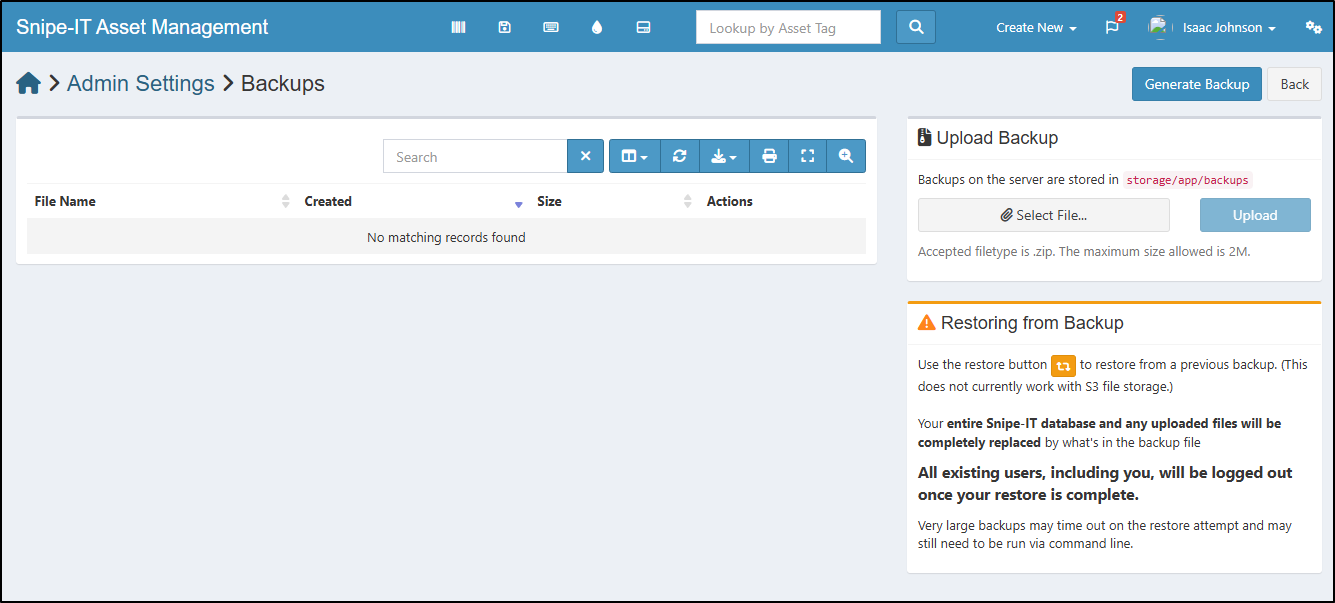Open the table columns selector dropdown
The image size is (1335, 603).
634,156
